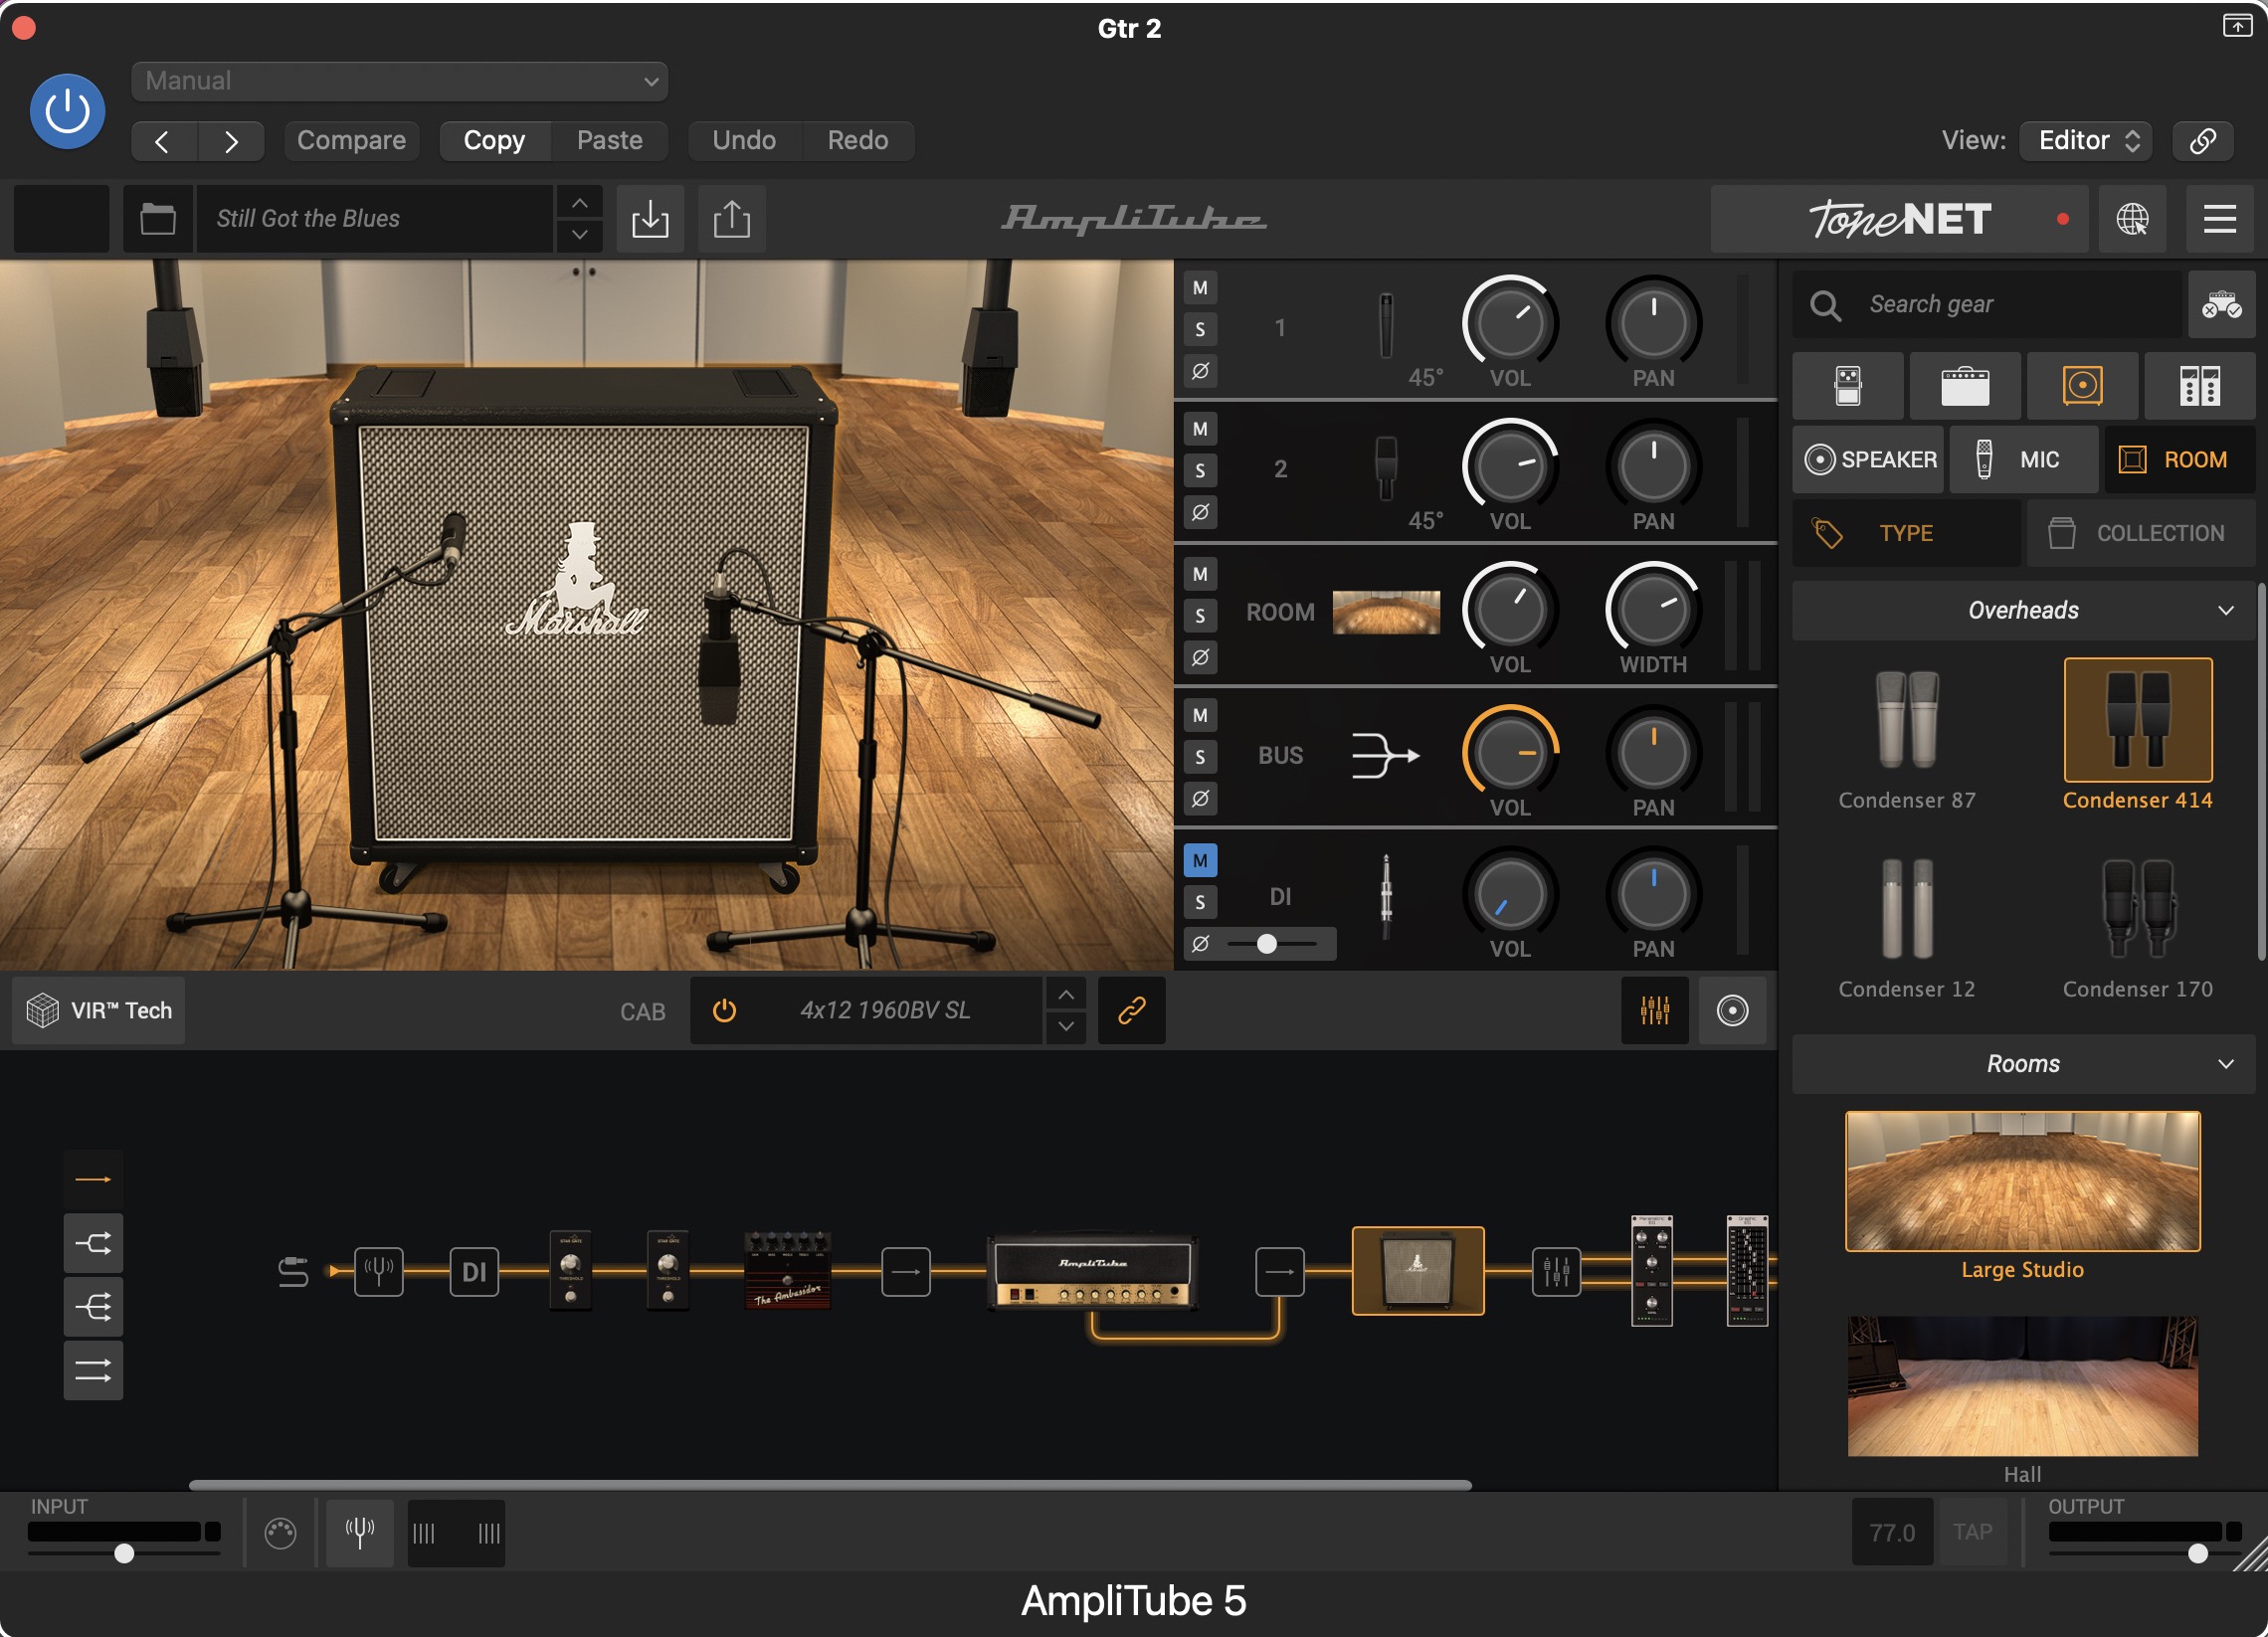Open the VIR Tech button
The width and height of the screenshot is (2268, 1637).
99,1010
